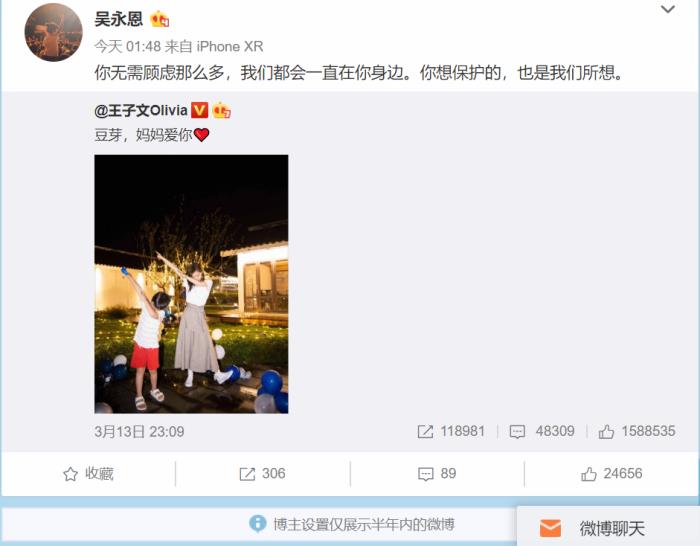Enlarge the reposted night garden photo

[x=191, y=284]
